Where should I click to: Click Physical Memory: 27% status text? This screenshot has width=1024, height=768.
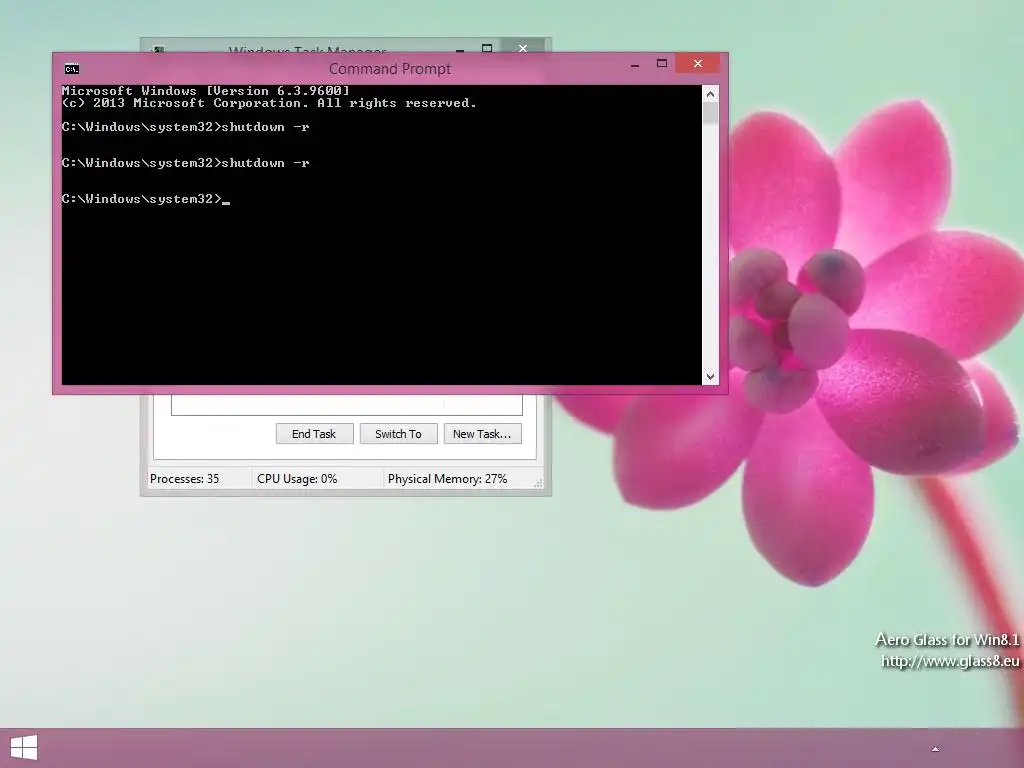click(x=447, y=479)
